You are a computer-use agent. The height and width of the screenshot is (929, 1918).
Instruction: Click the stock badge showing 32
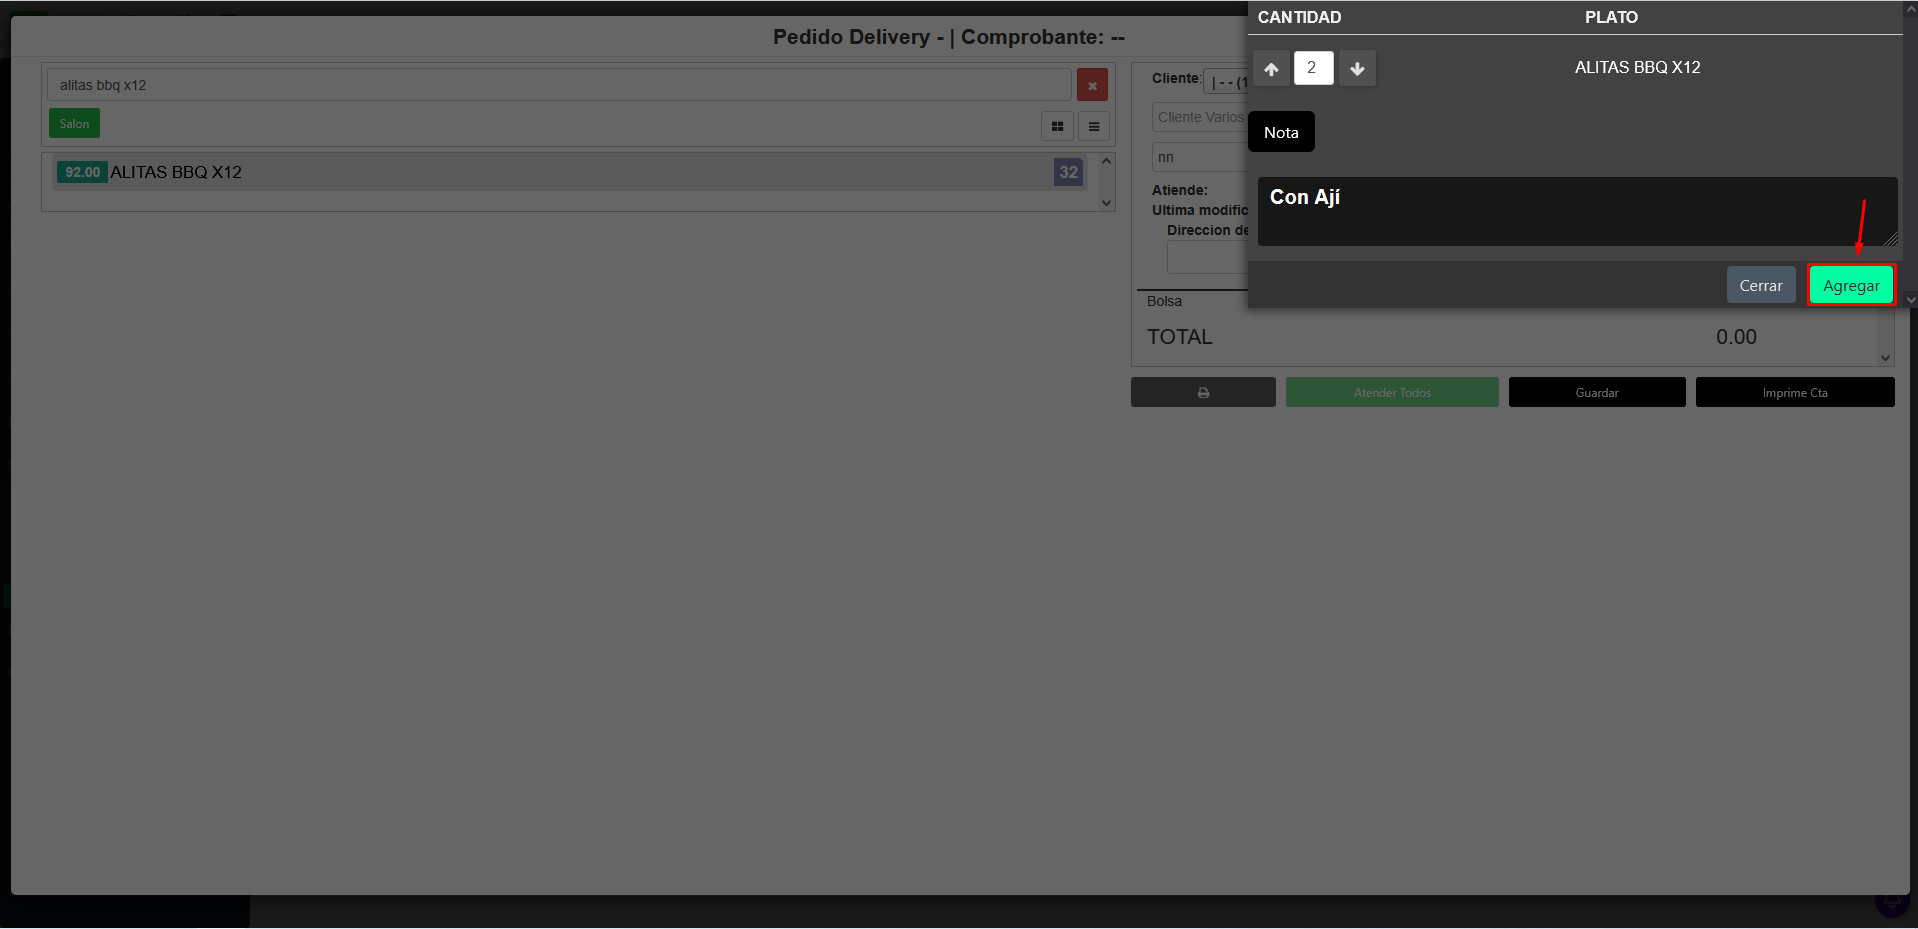1069,172
